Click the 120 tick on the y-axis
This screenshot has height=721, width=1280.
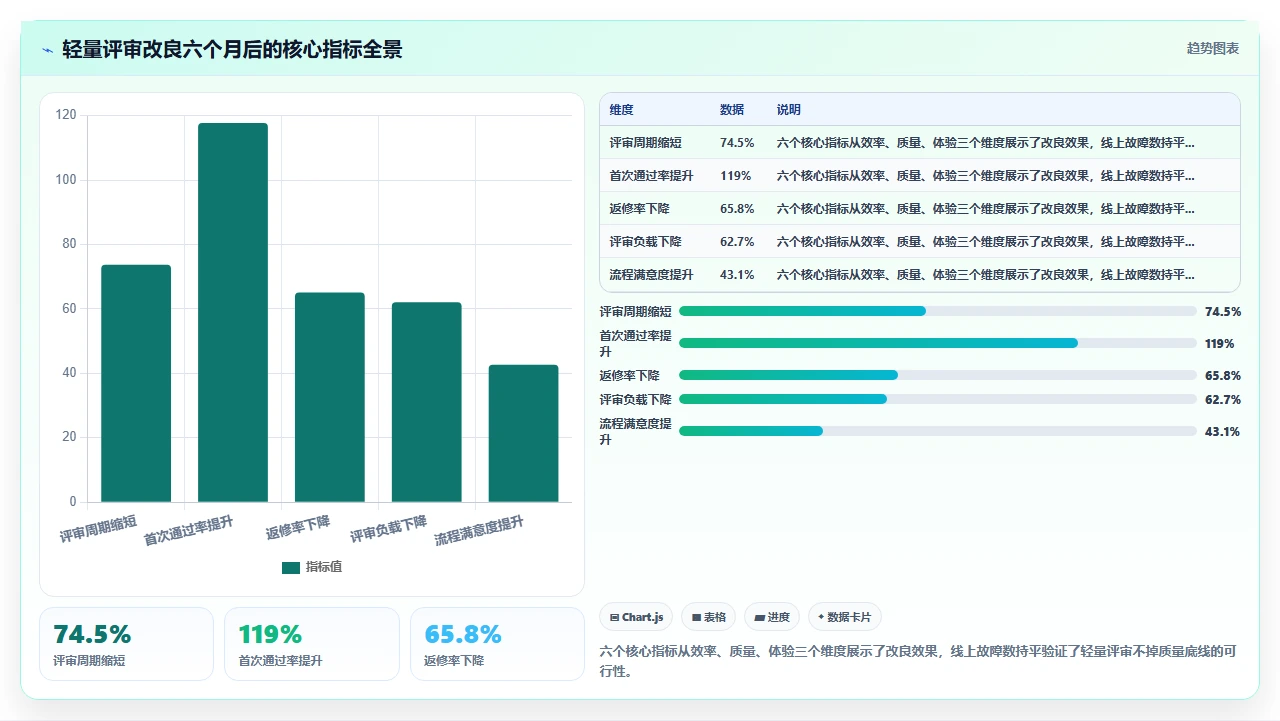[x=66, y=115]
